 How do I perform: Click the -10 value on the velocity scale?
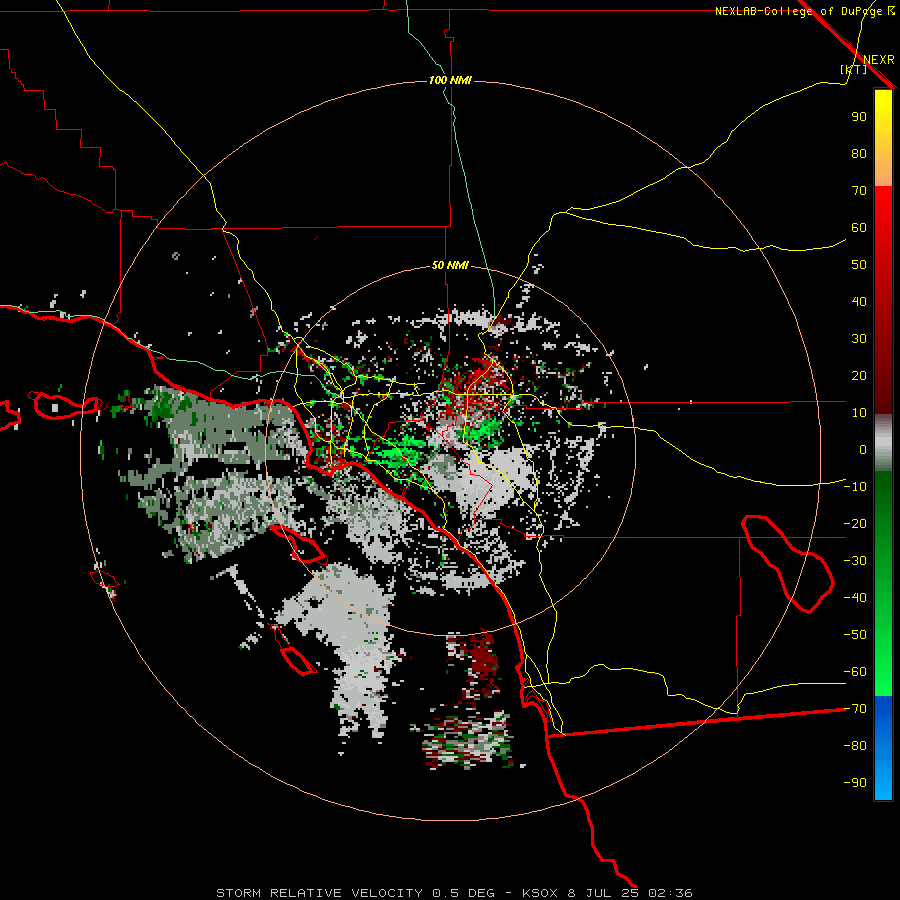(x=855, y=487)
